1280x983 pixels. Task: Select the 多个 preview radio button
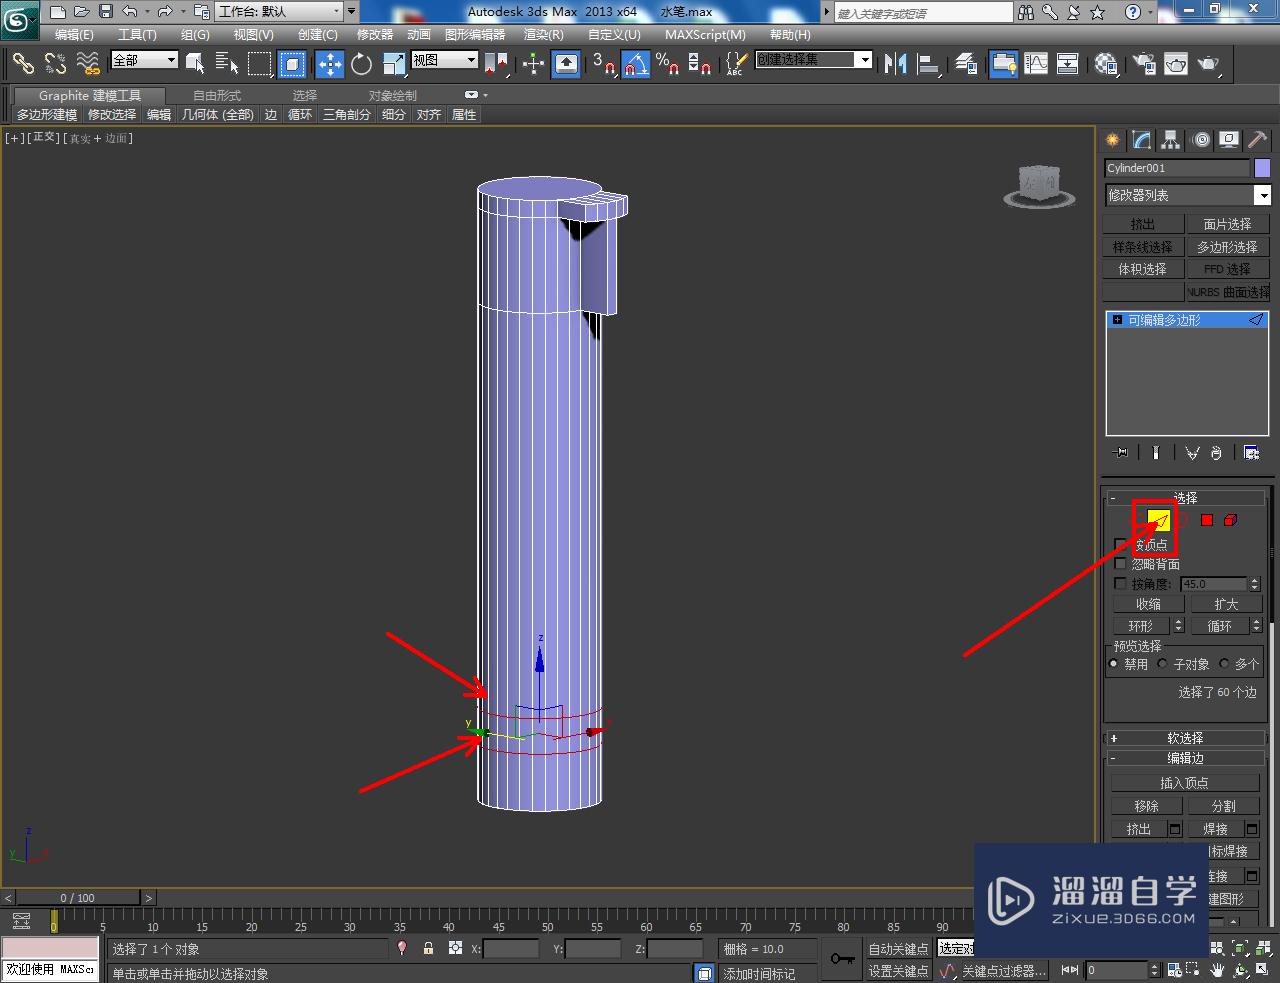click(x=1225, y=664)
